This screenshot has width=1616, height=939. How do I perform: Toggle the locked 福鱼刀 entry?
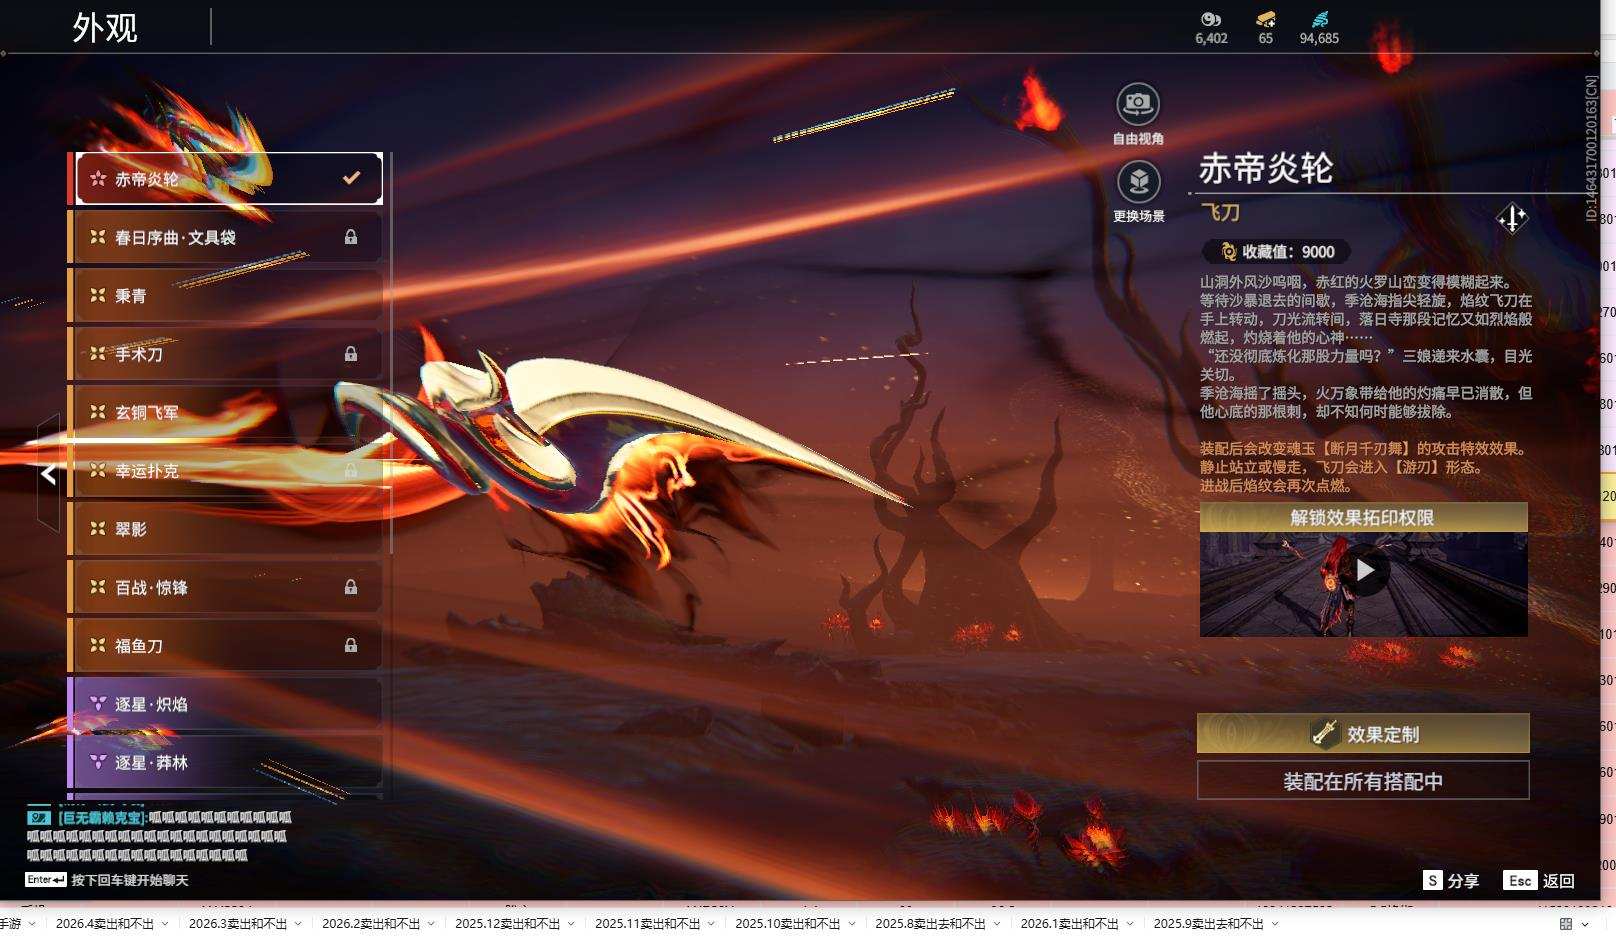[351, 645]
